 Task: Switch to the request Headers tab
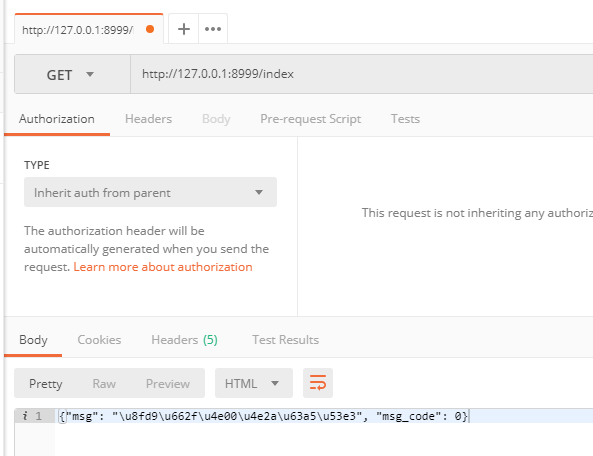pos(148,119)
